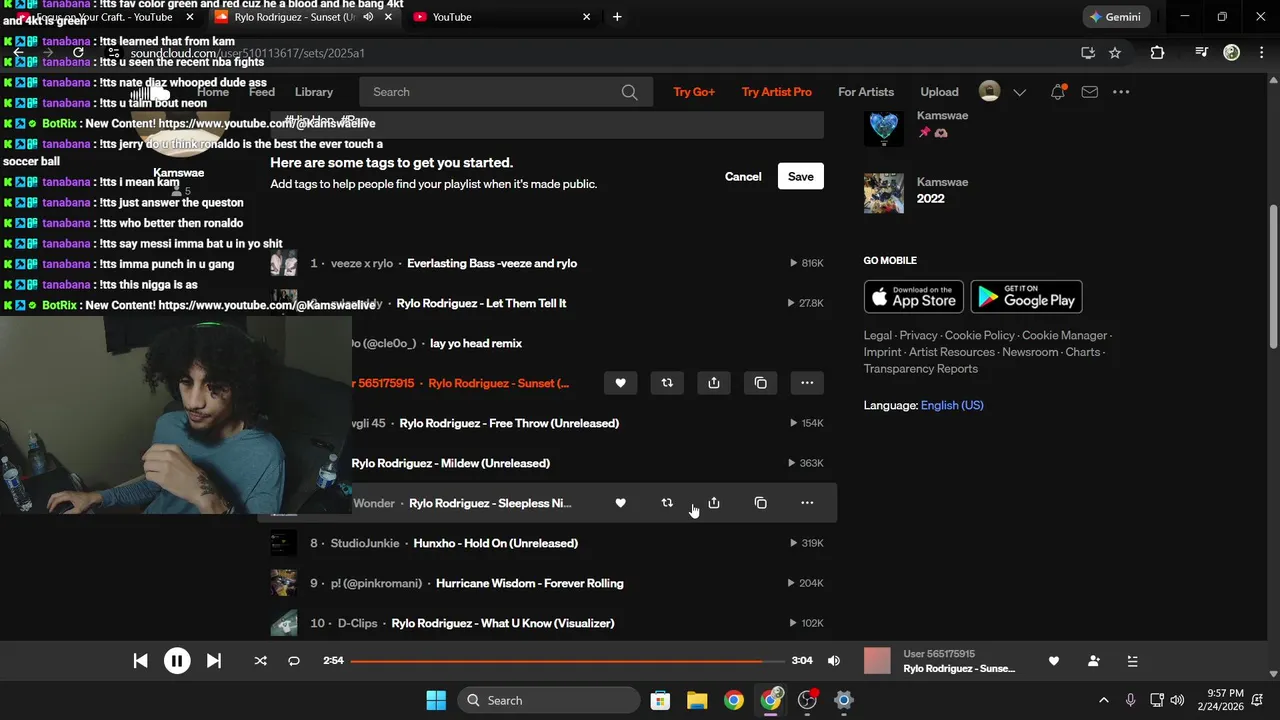The width and height of the screenshot is (1280, 720).
Task: Click the search magnifier icon
Action: (x=629, y=92)
